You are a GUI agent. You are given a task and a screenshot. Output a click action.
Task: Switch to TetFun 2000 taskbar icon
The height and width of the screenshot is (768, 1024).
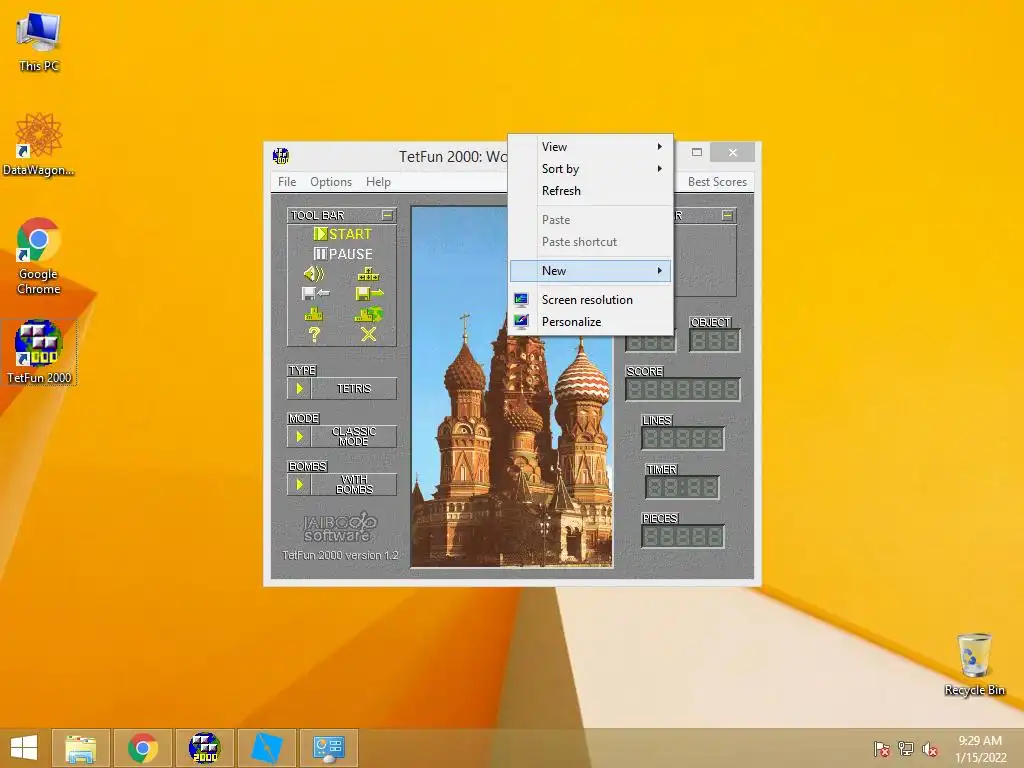coord(204,748)
